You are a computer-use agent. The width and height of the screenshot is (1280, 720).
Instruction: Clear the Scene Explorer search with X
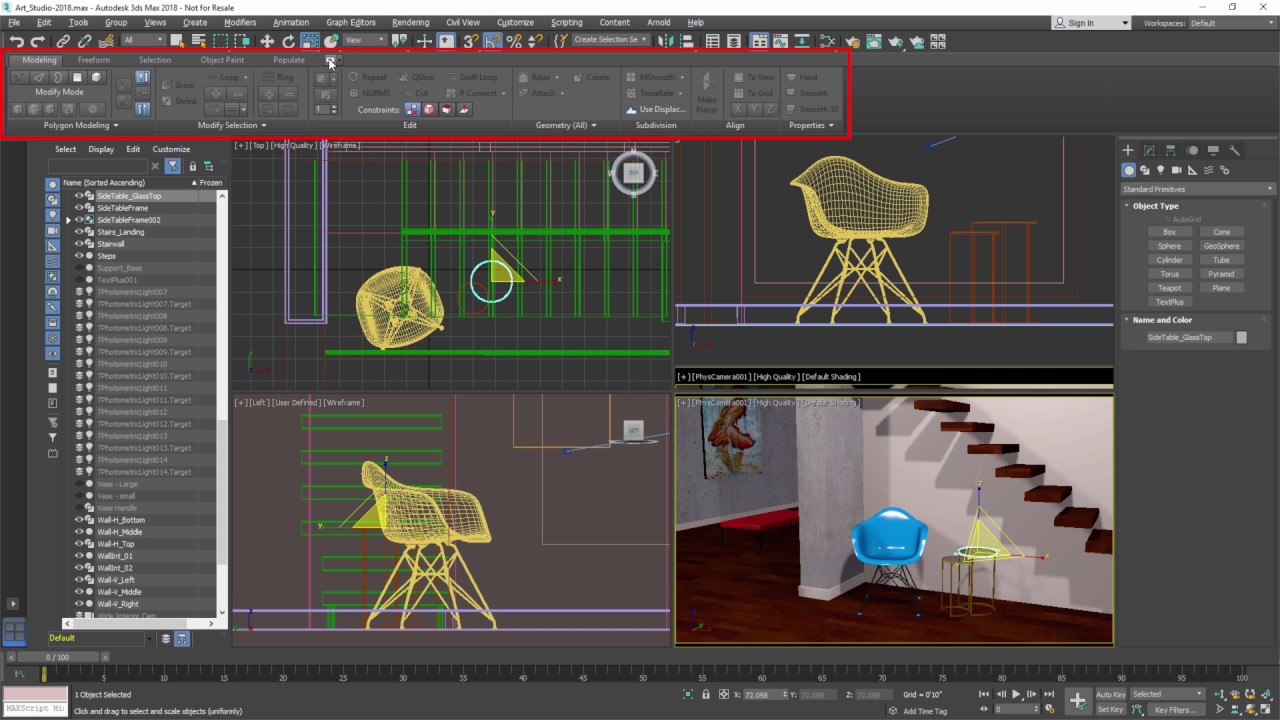point(155,166)
